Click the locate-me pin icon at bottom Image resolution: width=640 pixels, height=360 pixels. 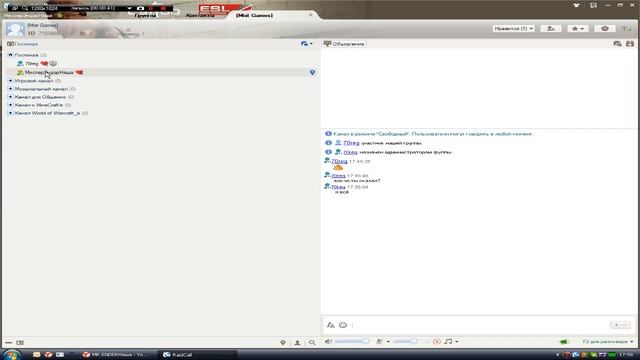coord(283,342)
